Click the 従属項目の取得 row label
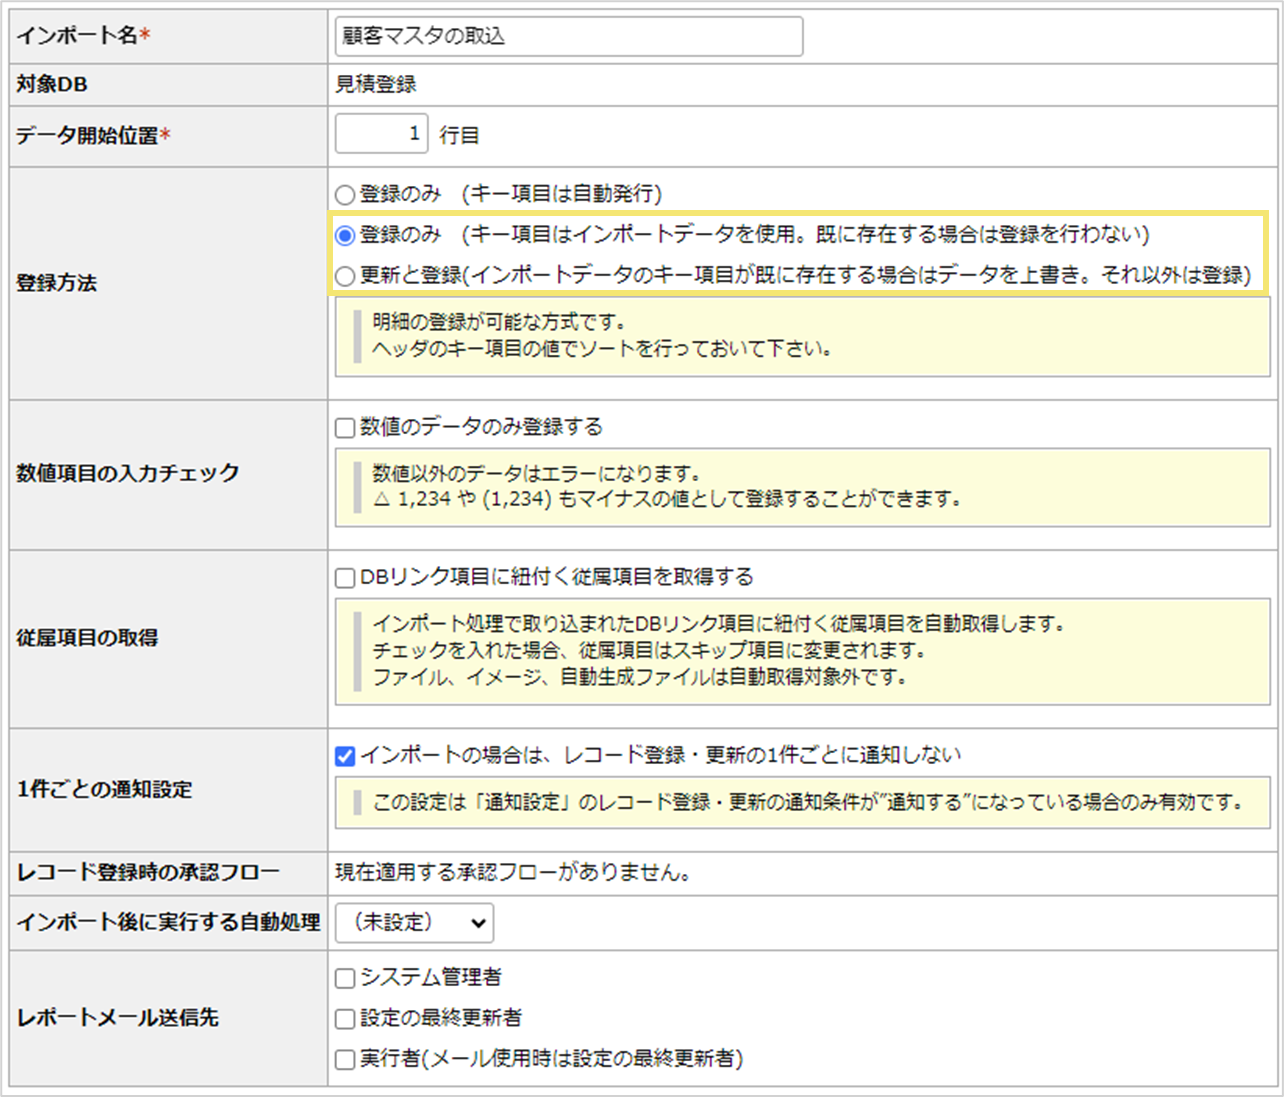This screenshot has height=1097, width=1284. 88,637
